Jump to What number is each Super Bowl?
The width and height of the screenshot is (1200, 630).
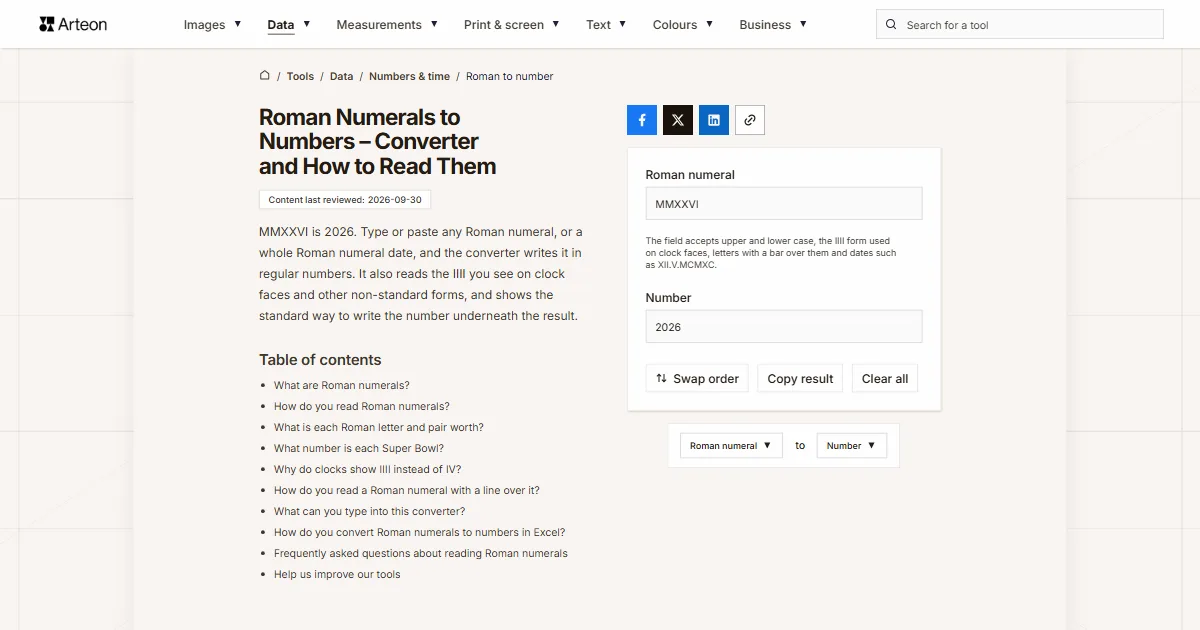(x=359, y=448)
